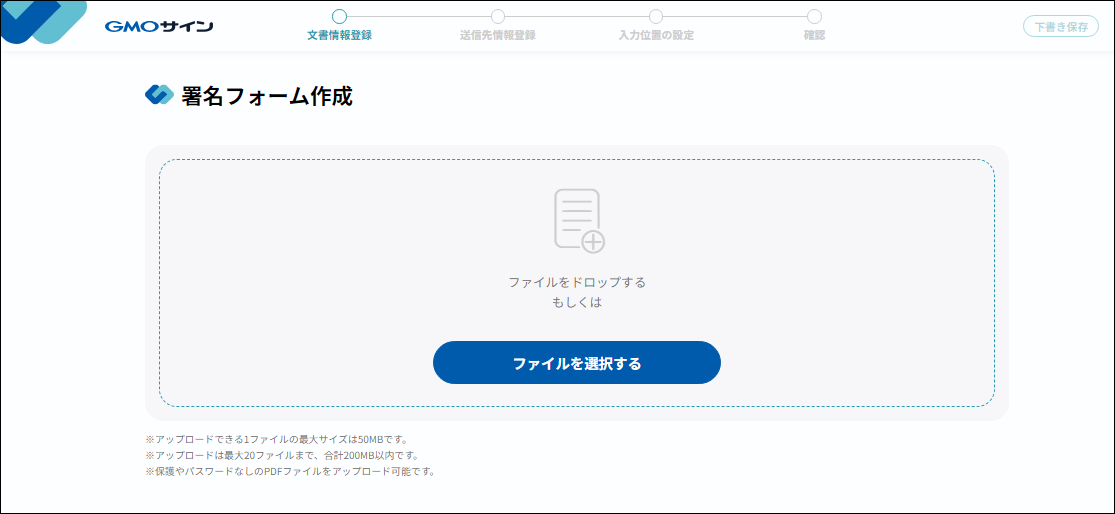This screenshot has width=1115, height=514.
Task: Click the 署名フォーム作成 heading
Action: pyautogui.click(x=267, y=95)
